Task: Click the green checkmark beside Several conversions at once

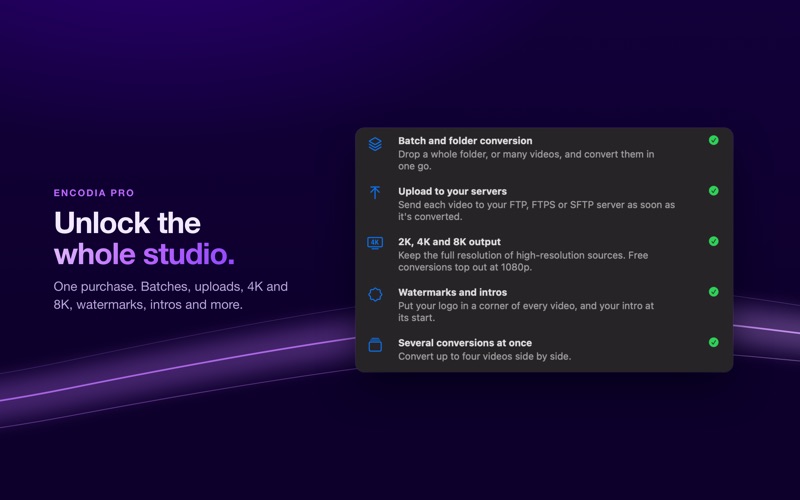Action: (713, 342)
